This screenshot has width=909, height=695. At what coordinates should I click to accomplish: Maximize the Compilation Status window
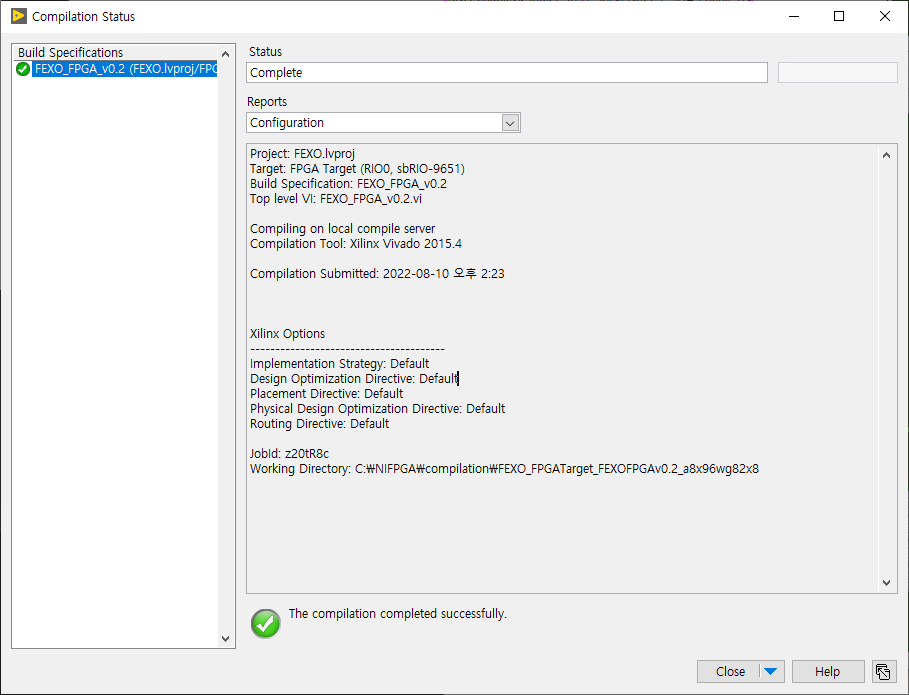(x=839, y=16)
